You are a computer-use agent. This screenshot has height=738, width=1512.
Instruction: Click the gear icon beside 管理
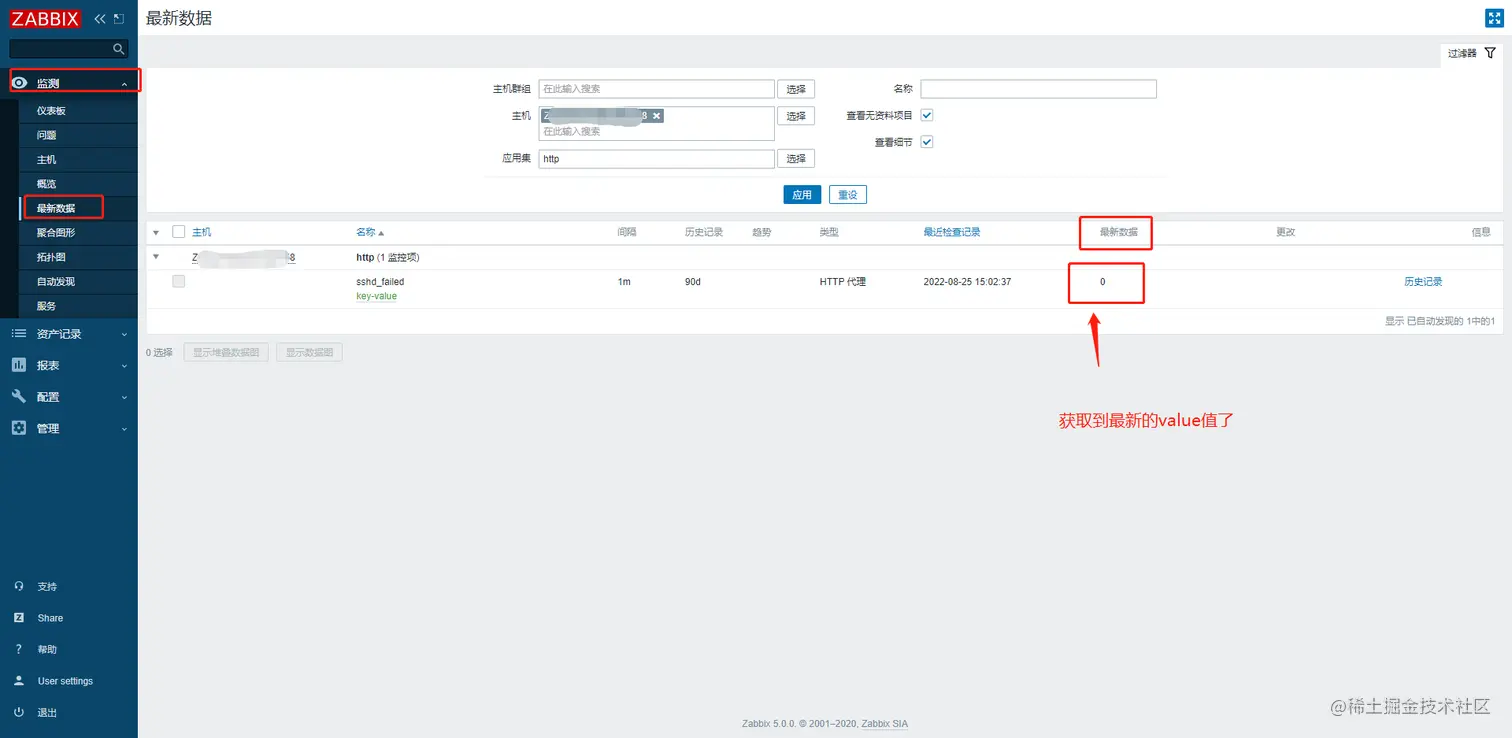pyautogui.click(x=19, y=428)
